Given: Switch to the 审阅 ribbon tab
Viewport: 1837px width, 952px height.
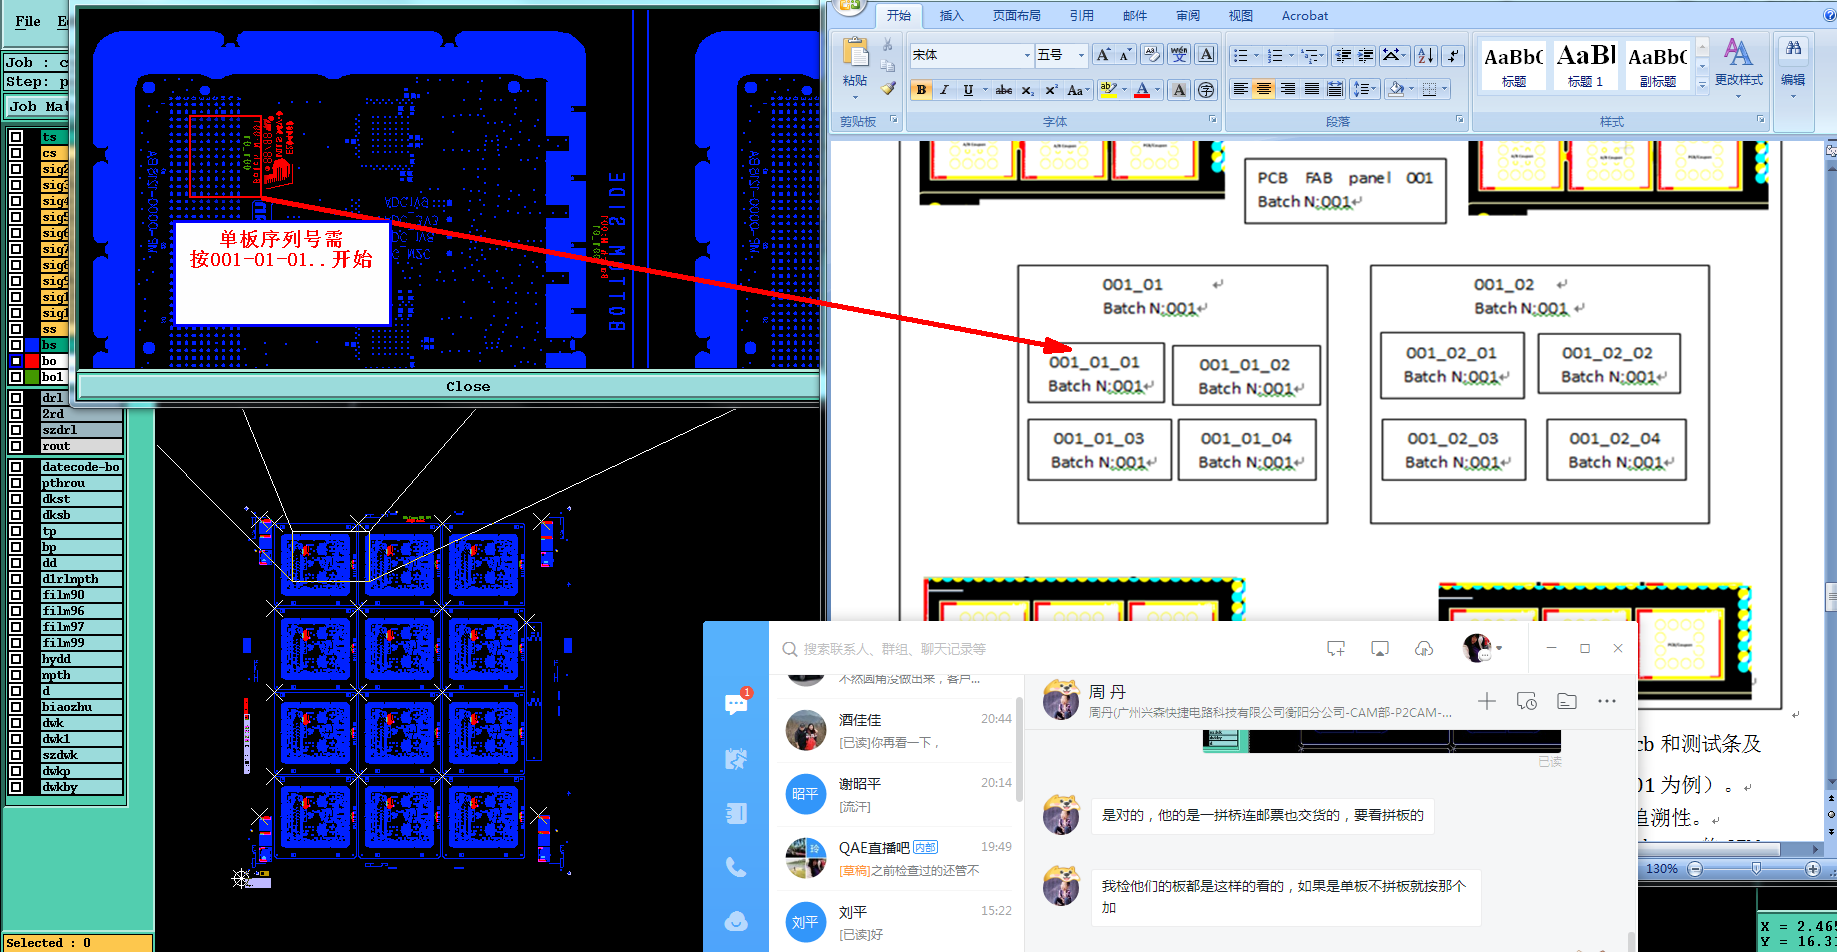Looking at the screenshot, I should click(x=1188, y=16).
